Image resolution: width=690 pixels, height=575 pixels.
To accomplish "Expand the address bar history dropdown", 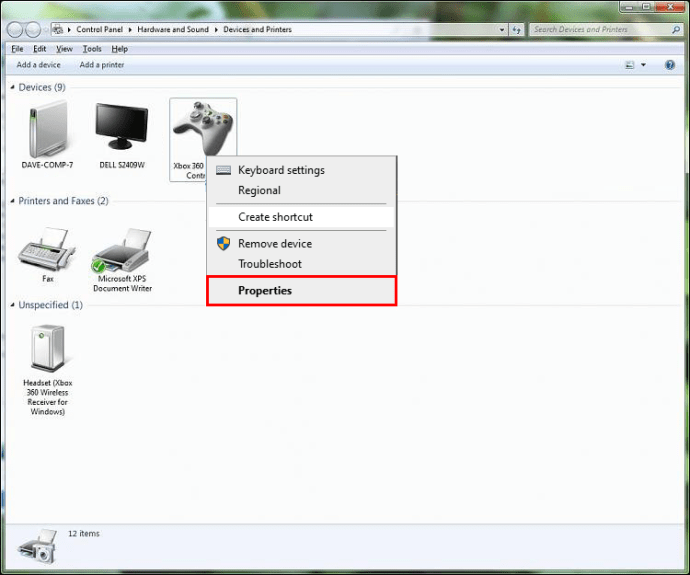I will pos(502,30).
